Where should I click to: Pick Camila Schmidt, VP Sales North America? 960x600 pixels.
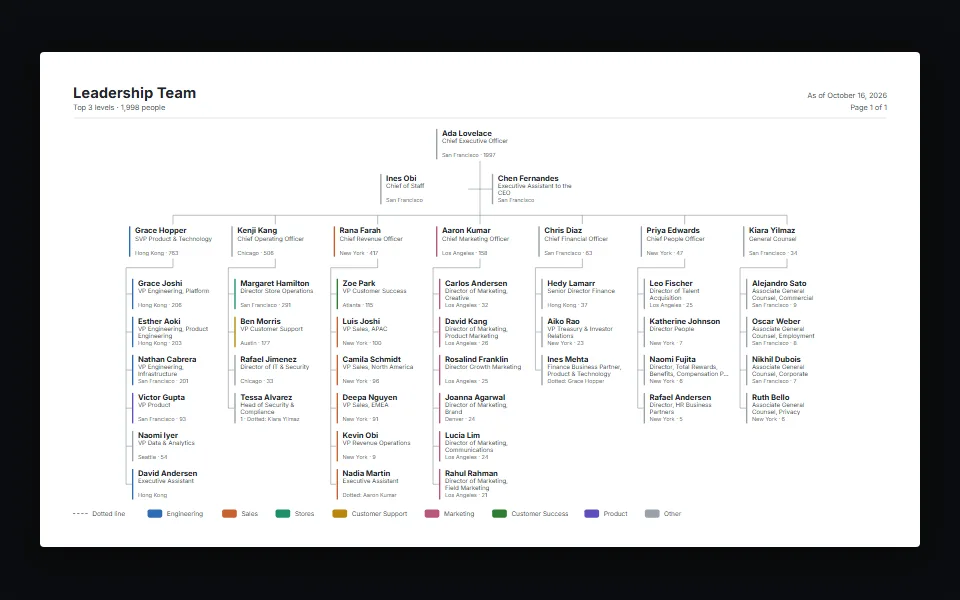click(x=379, y=370)
